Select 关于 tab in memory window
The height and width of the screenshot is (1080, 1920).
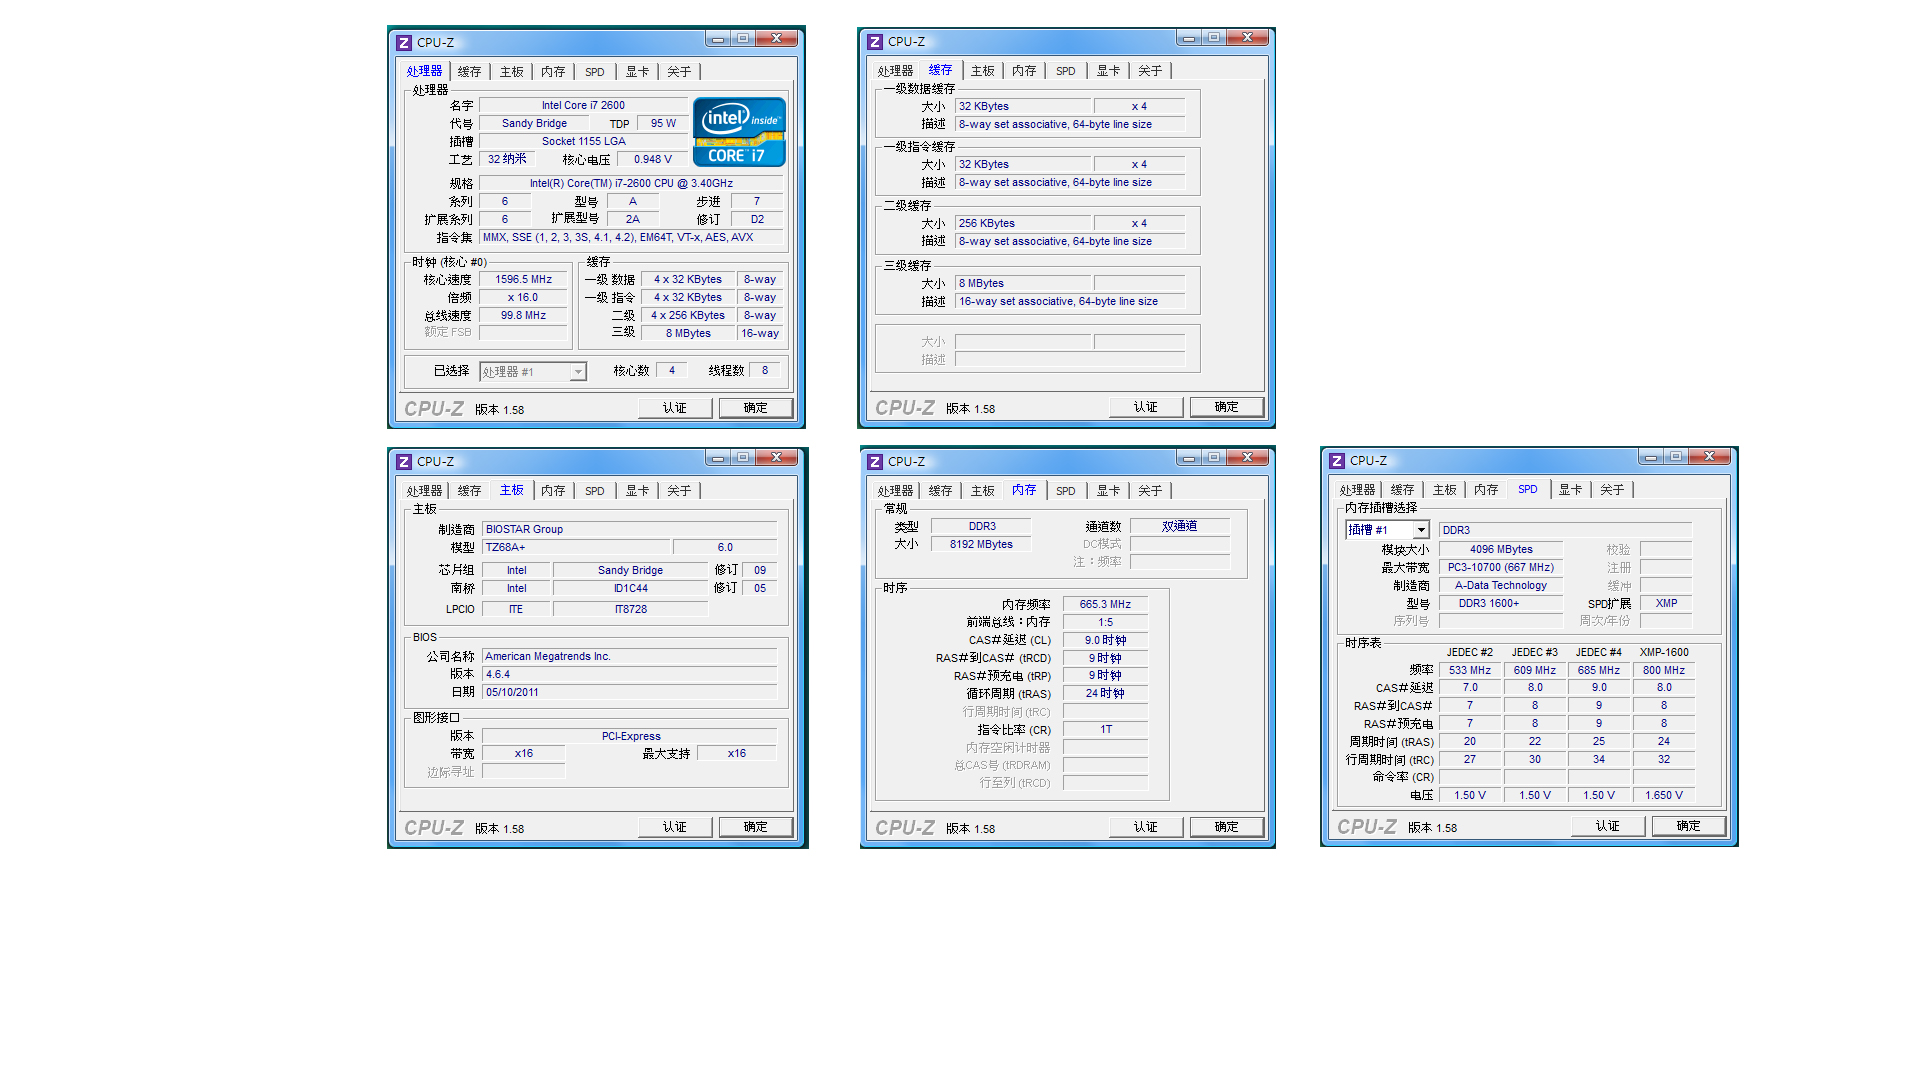(x=1150, y=491)
